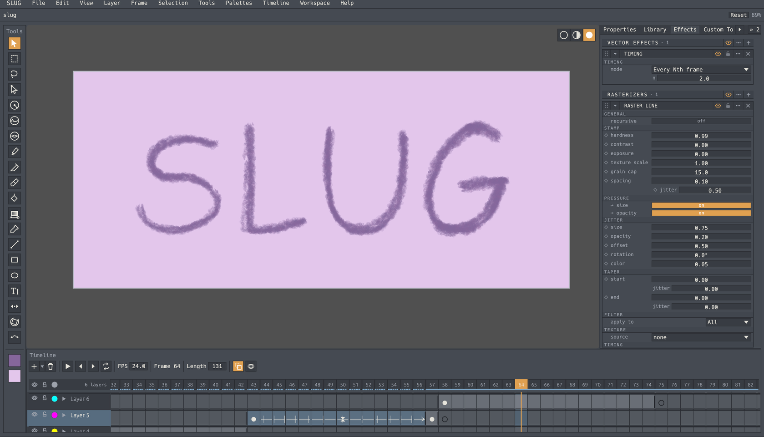The height and width of the screenshot is (437, 764).
Task: Toggle loop playback
Action: point(106,366)
